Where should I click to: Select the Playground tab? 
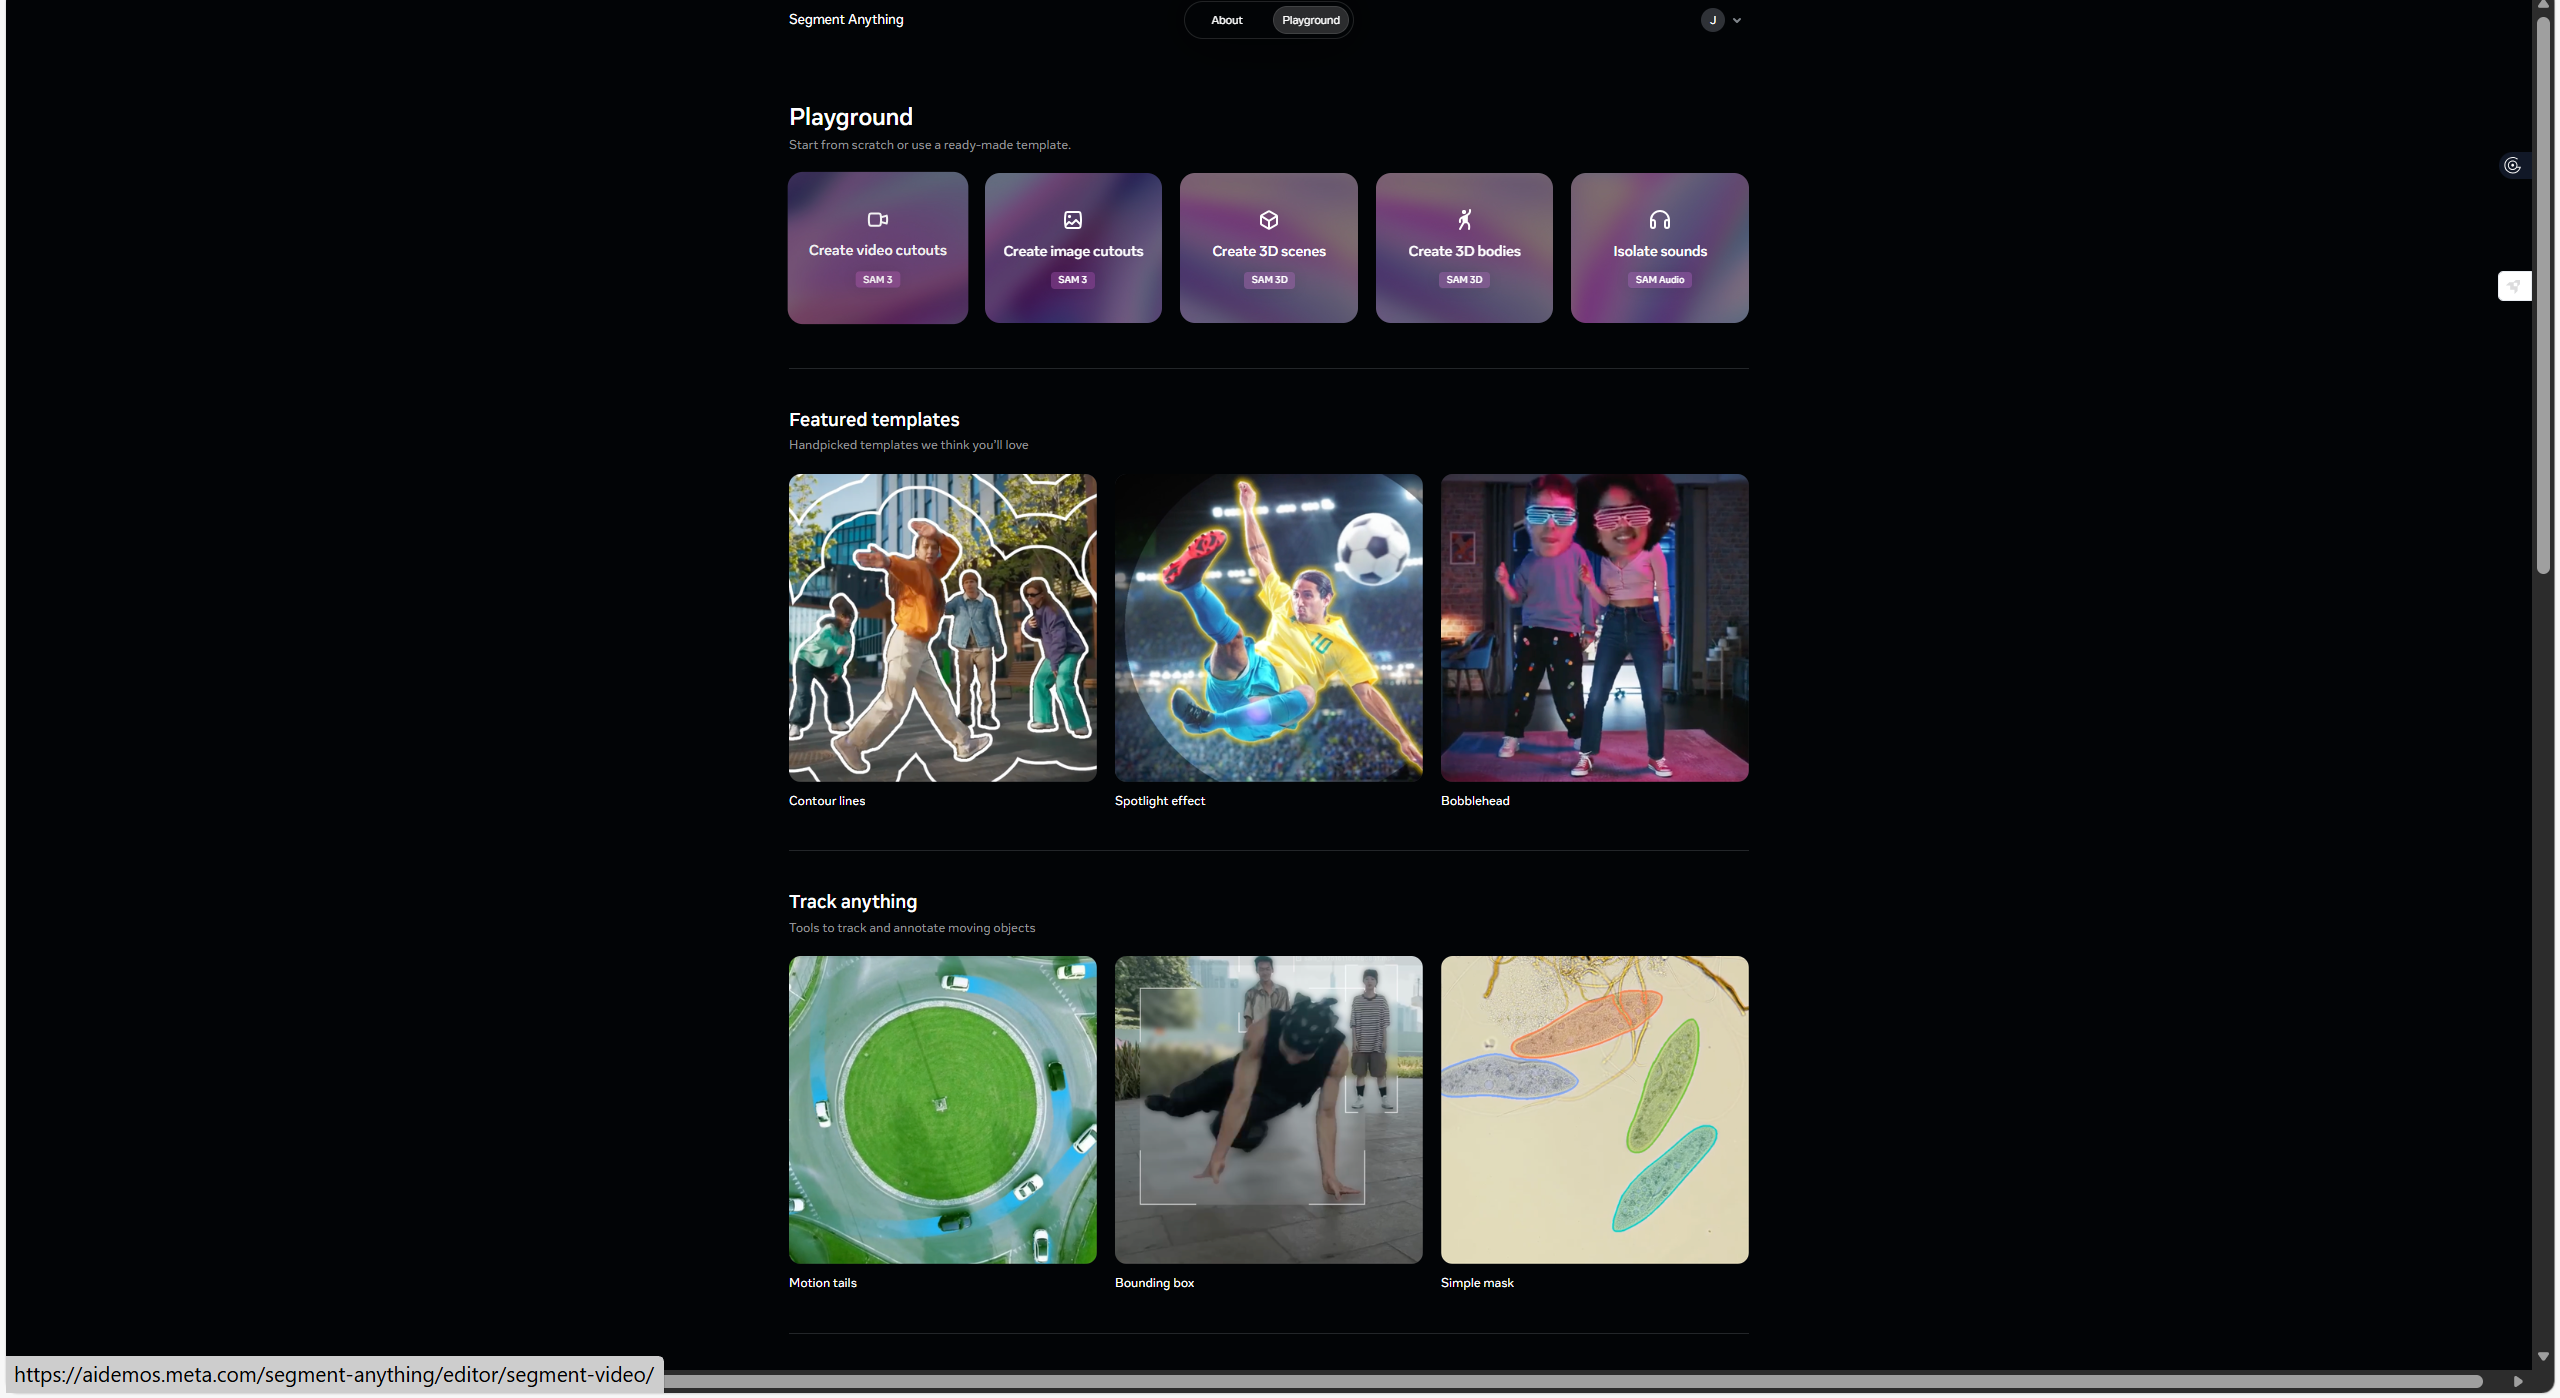click(1310, 20)
